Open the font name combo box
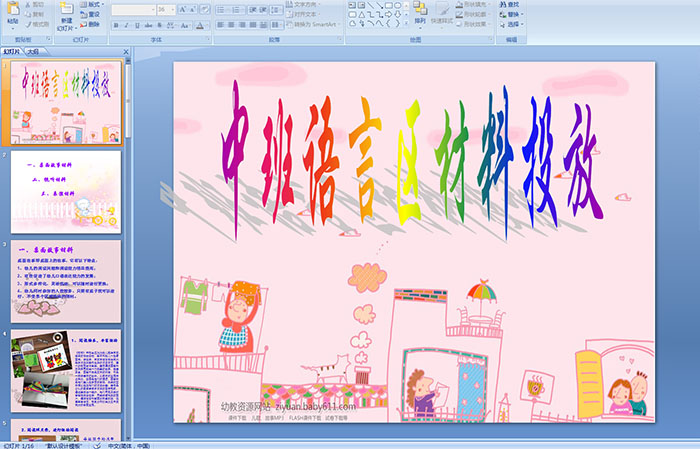Viewport: 700px width, 449px height. click(x=133, y=9)
